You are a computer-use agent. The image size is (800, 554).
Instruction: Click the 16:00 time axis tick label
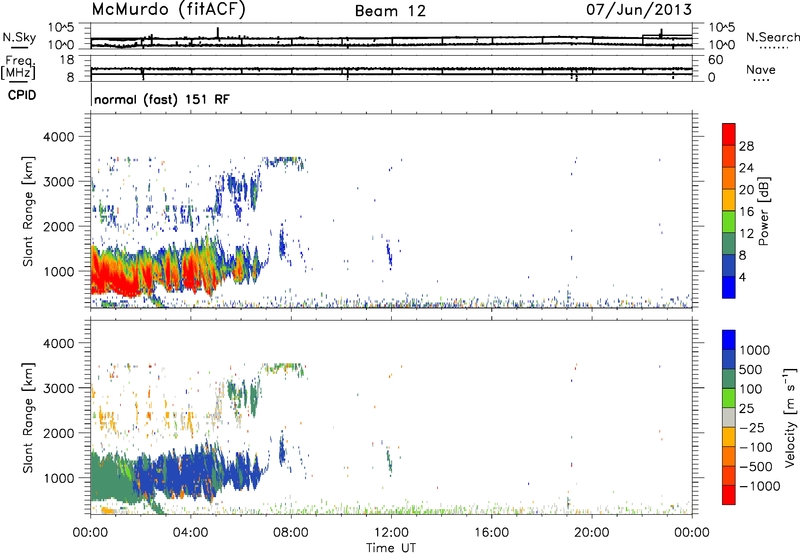click(x=491, y=533)
